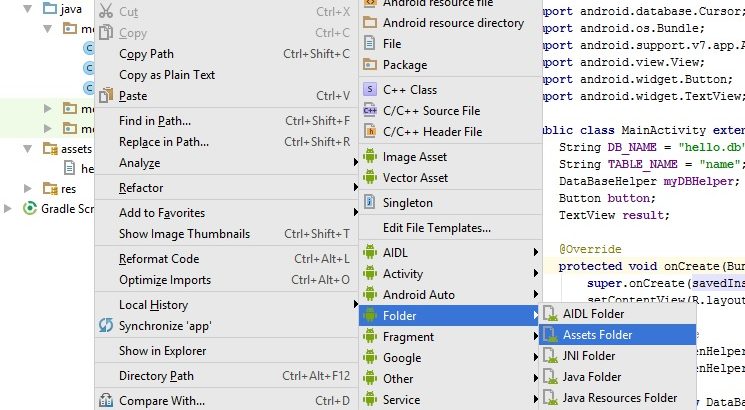This screenshot has width=745, height=410.
Task: Choose Copy Path from the context menu
Action: tap(146, 54)
